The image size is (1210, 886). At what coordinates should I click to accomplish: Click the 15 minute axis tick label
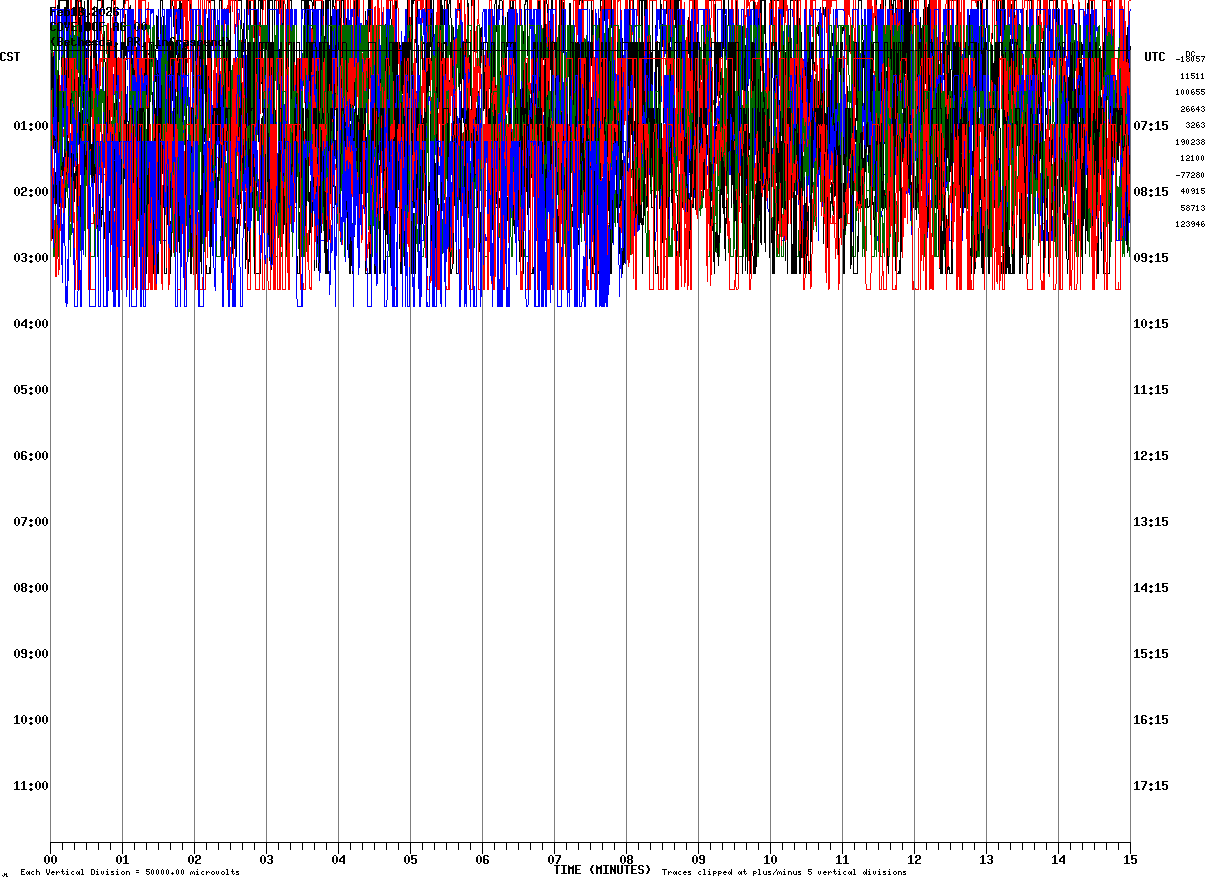pos(1130,860)
